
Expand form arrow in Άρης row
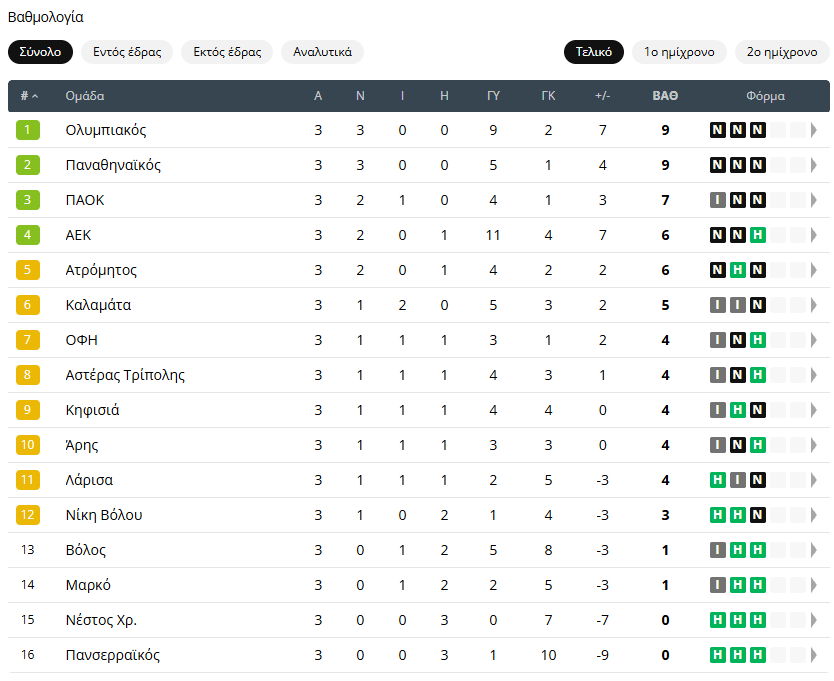(x=814, y=445)
